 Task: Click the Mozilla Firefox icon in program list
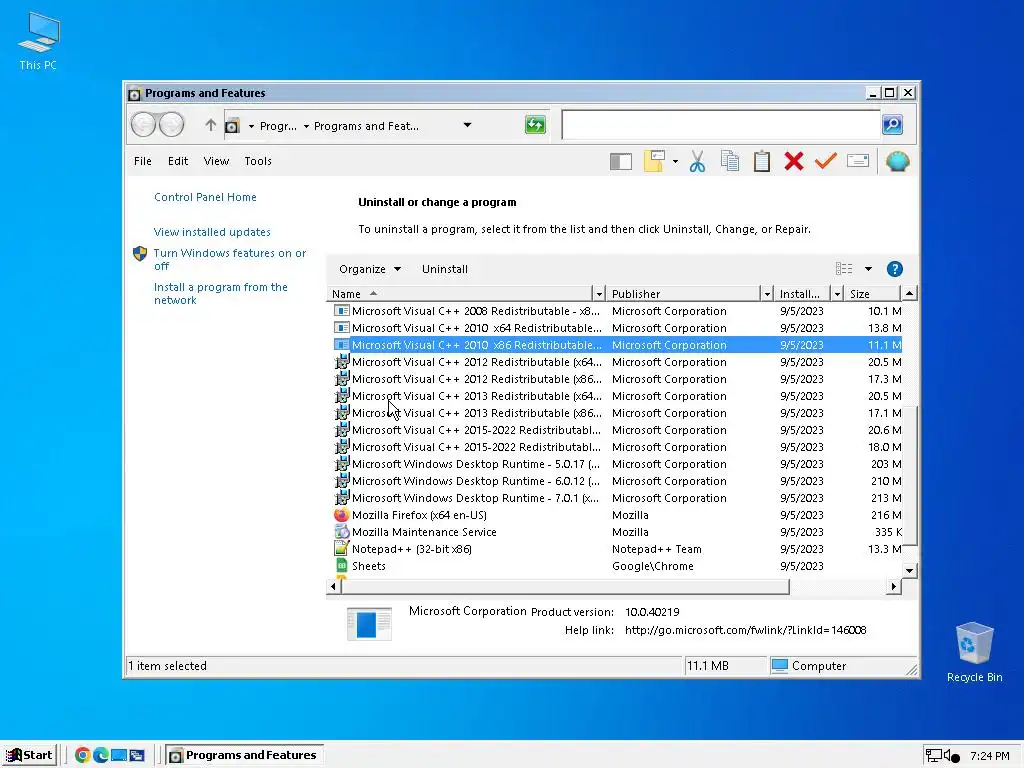click(x=342, y=515)
